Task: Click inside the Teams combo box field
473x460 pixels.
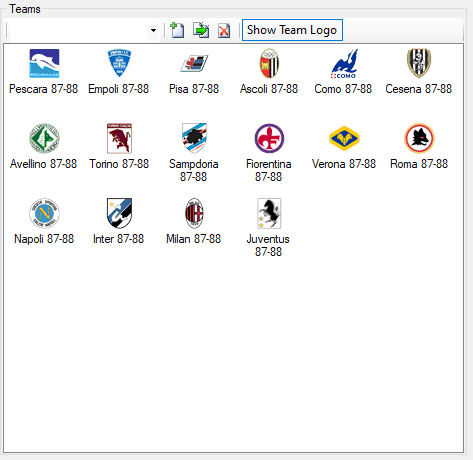Action: [79, 30]
